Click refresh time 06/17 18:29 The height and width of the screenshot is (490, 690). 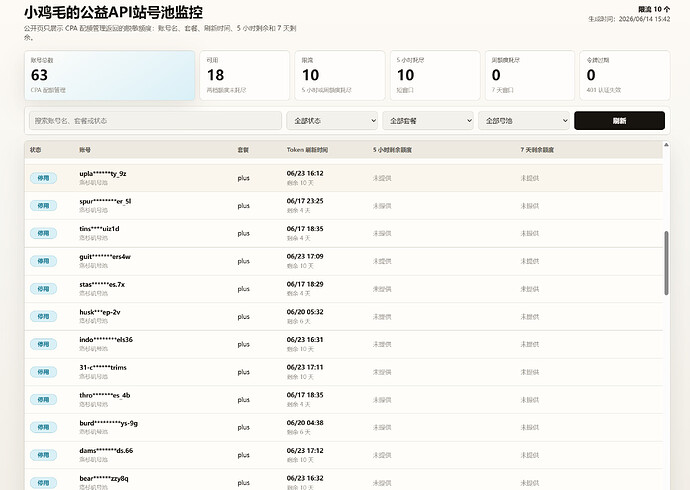(305, 284)
